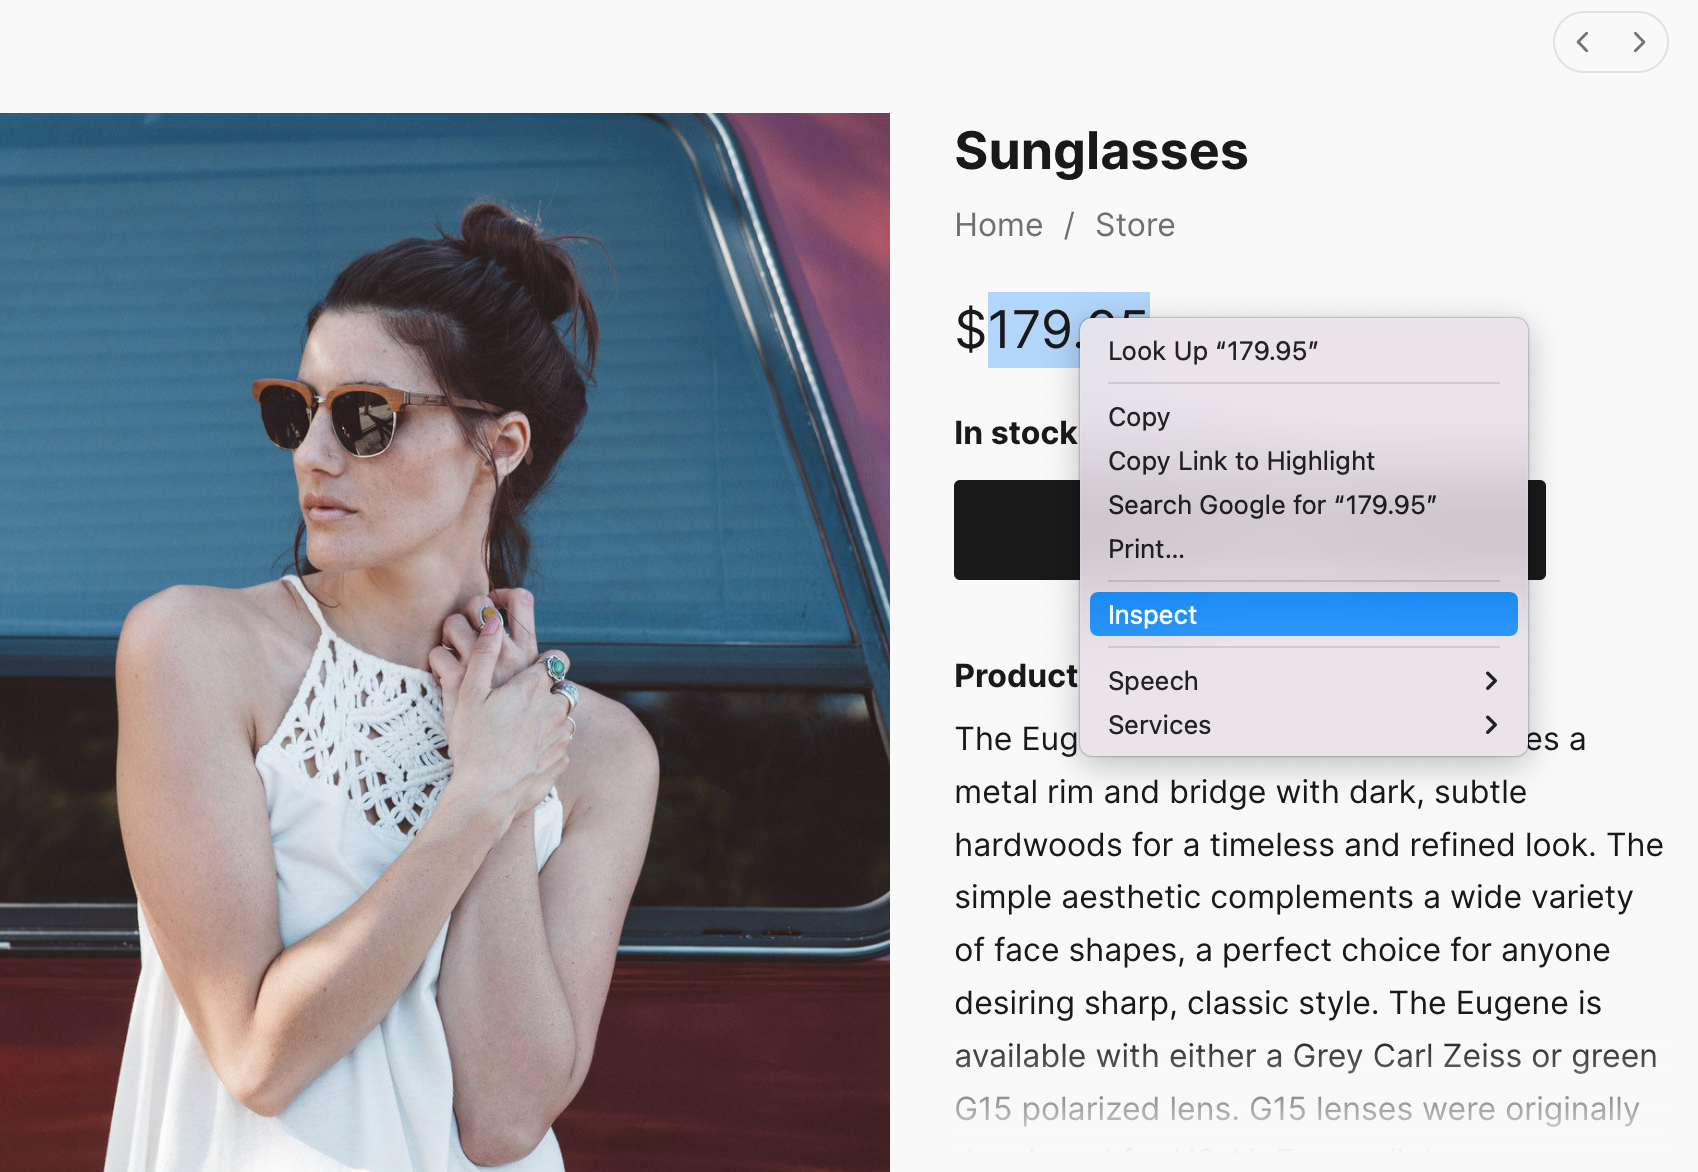Click Copy Link to Highlight

pyautogui.click(x=1241, y=461)
